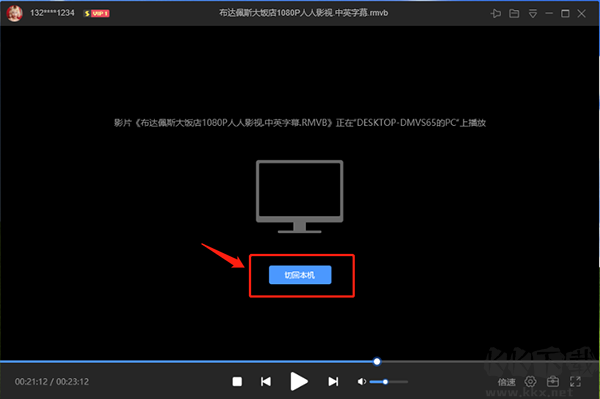Click the VIP1 badge

pos(97,13)
